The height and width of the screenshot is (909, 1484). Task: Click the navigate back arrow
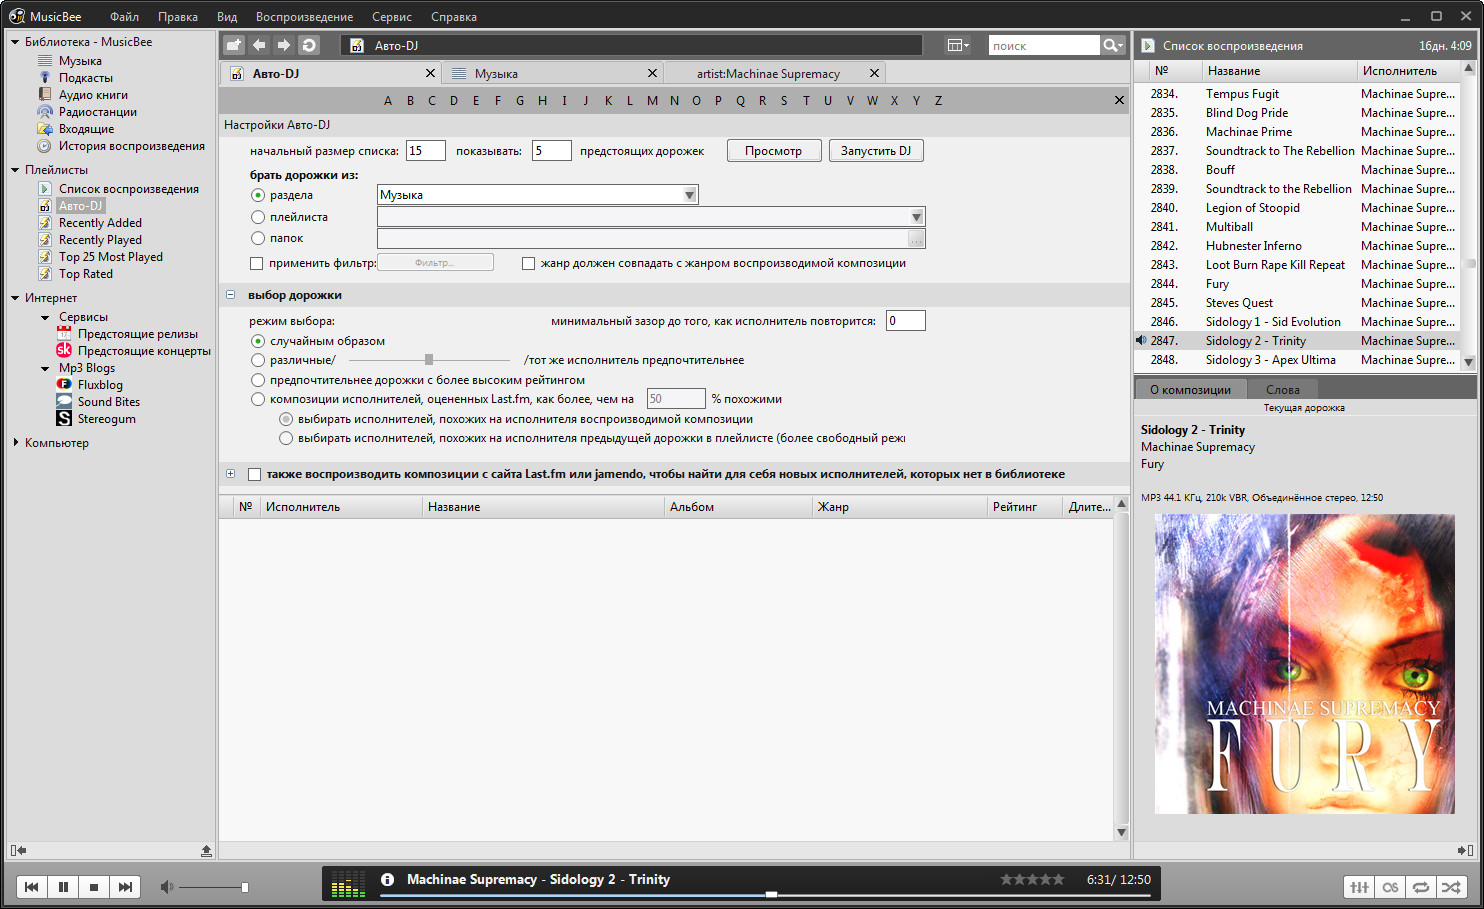(x=259, y=45)
